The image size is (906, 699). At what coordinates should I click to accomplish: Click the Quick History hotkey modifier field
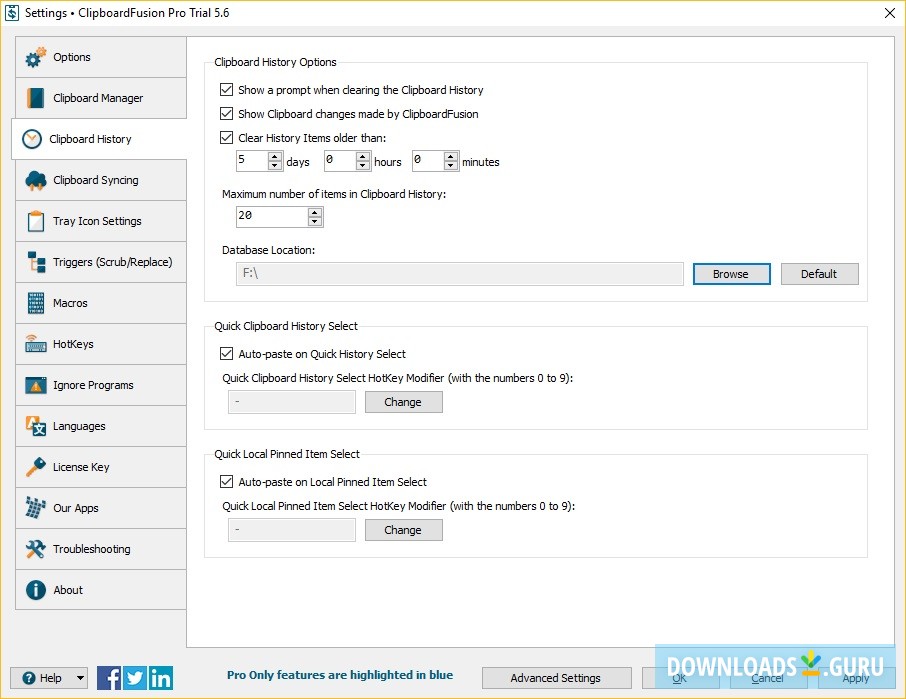(x=292, y=402)
